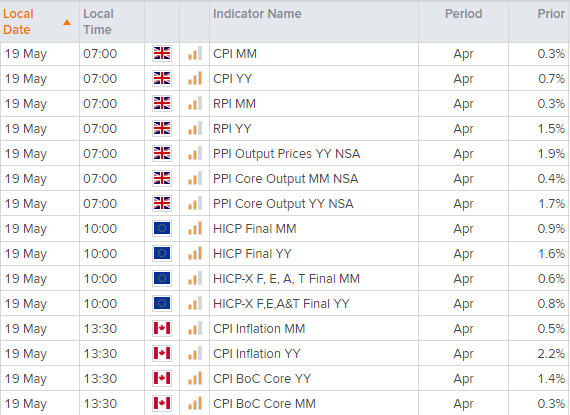Click the importance bars icon for CPI MM
This screenshot has height=415, width=570.
(195, 53)
